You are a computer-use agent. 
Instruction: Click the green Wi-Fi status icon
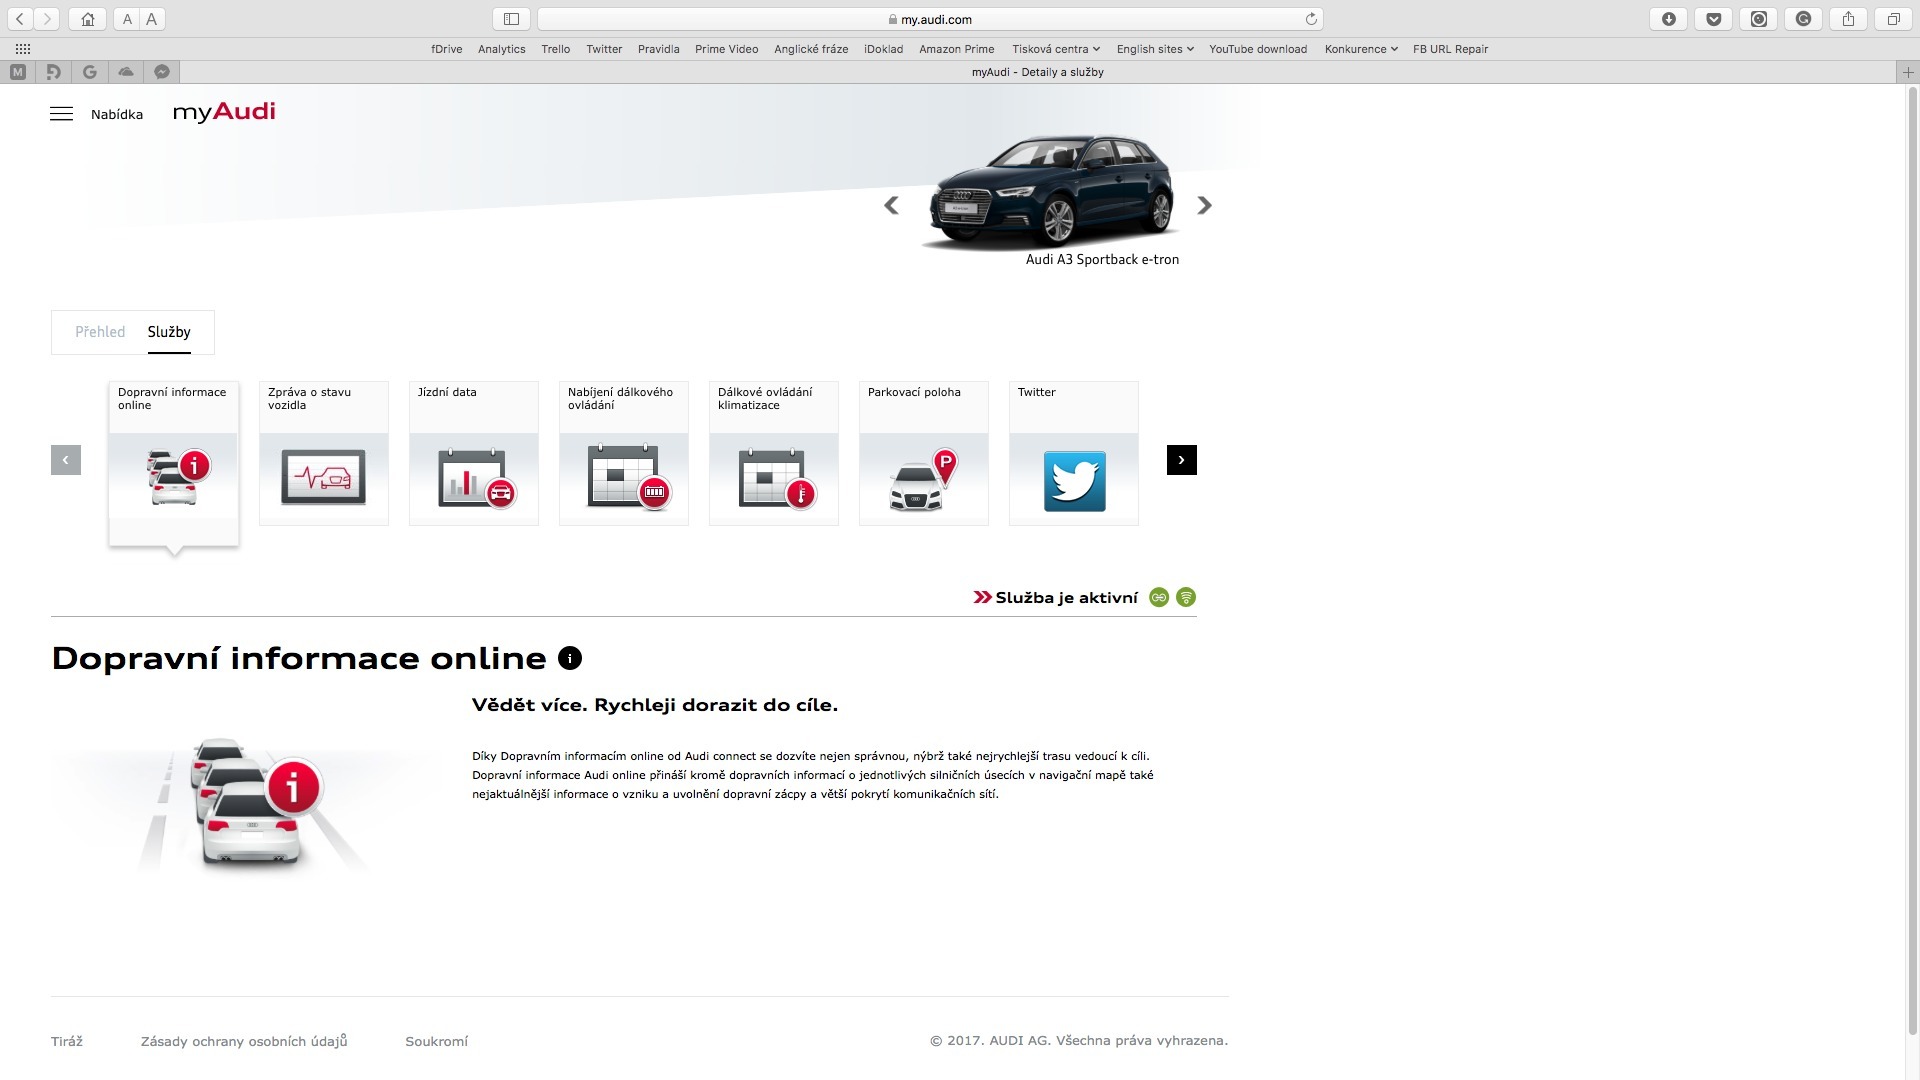1186,597
